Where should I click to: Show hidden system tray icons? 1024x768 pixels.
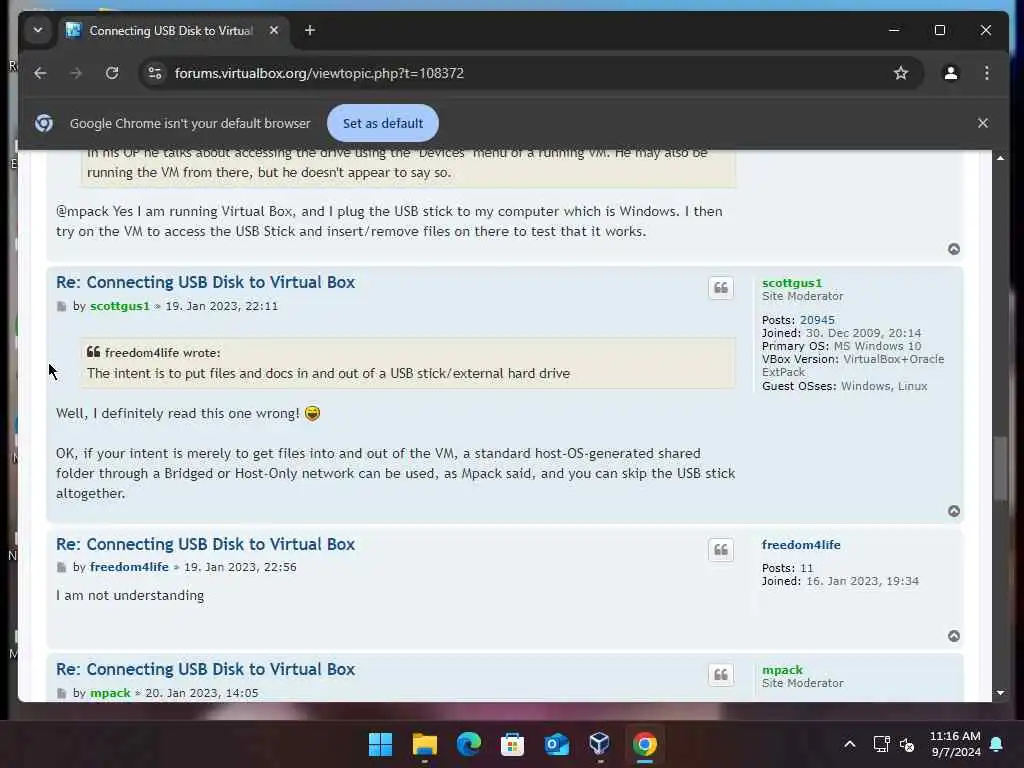(850, 744)
